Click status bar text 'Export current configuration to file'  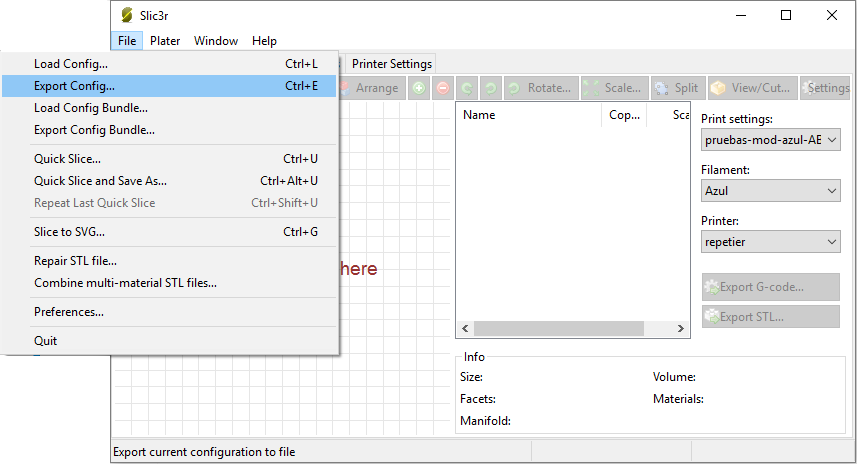click(204, 452)
